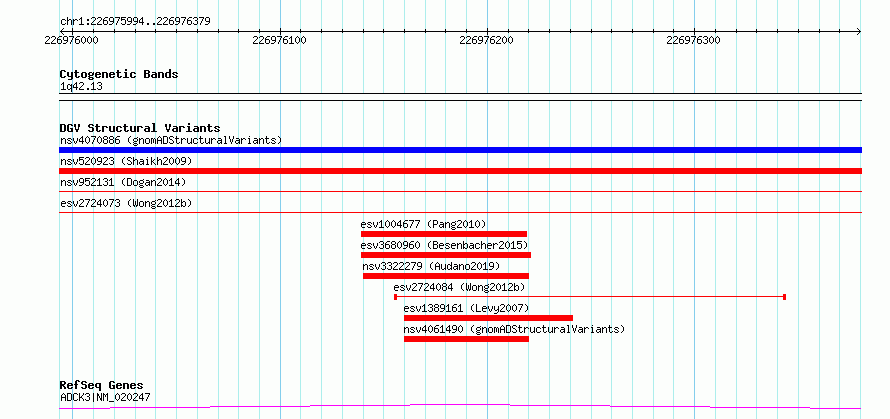Image resolution: width=890 pixels, height=419 pixels.
Task: Open the esv2724084 (Wong2012b) label
Action: tap(459, 287)
